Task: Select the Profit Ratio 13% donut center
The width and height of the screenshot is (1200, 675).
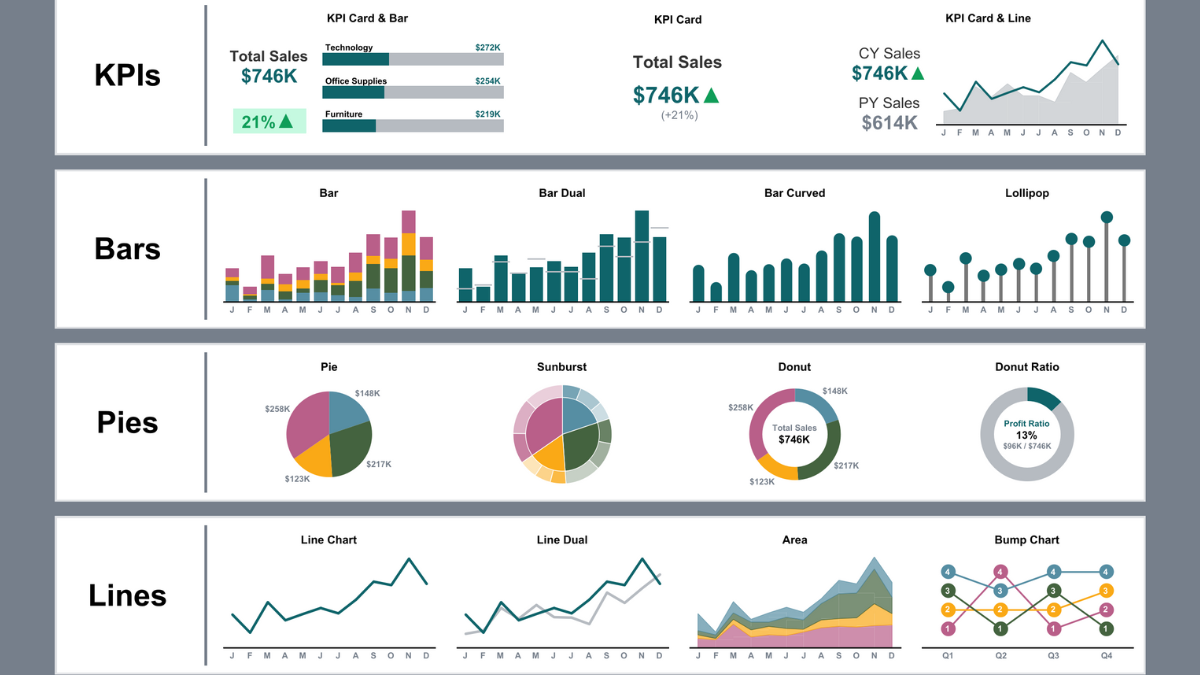Action: [x=1027, y=434]
